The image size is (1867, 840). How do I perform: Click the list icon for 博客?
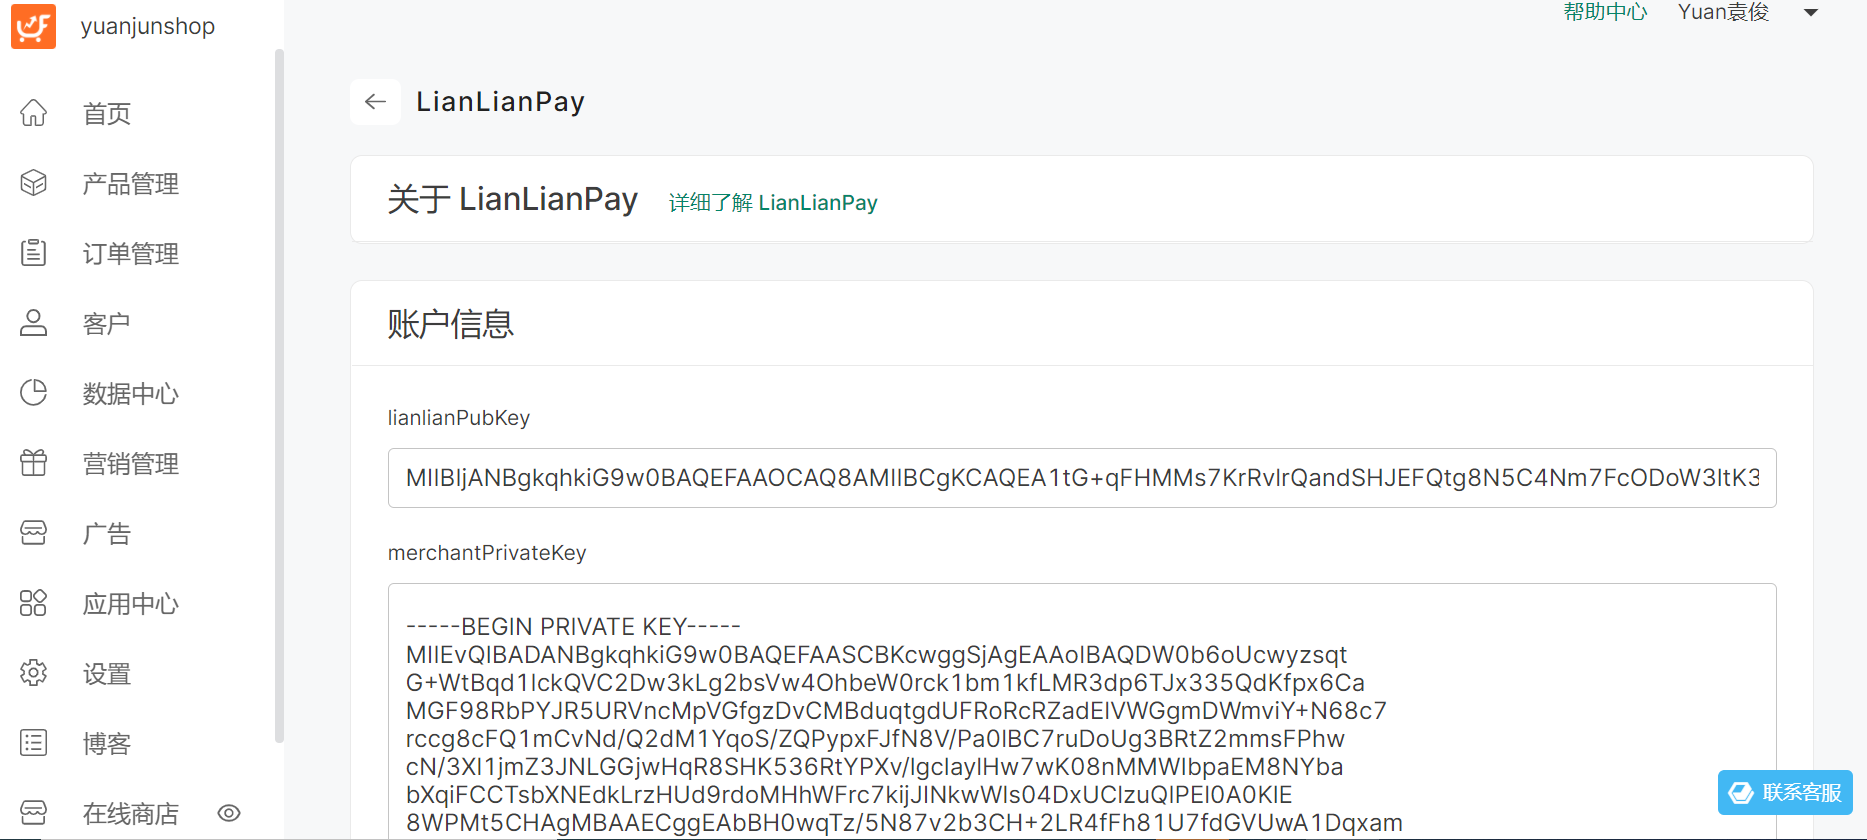coord(34,743)
